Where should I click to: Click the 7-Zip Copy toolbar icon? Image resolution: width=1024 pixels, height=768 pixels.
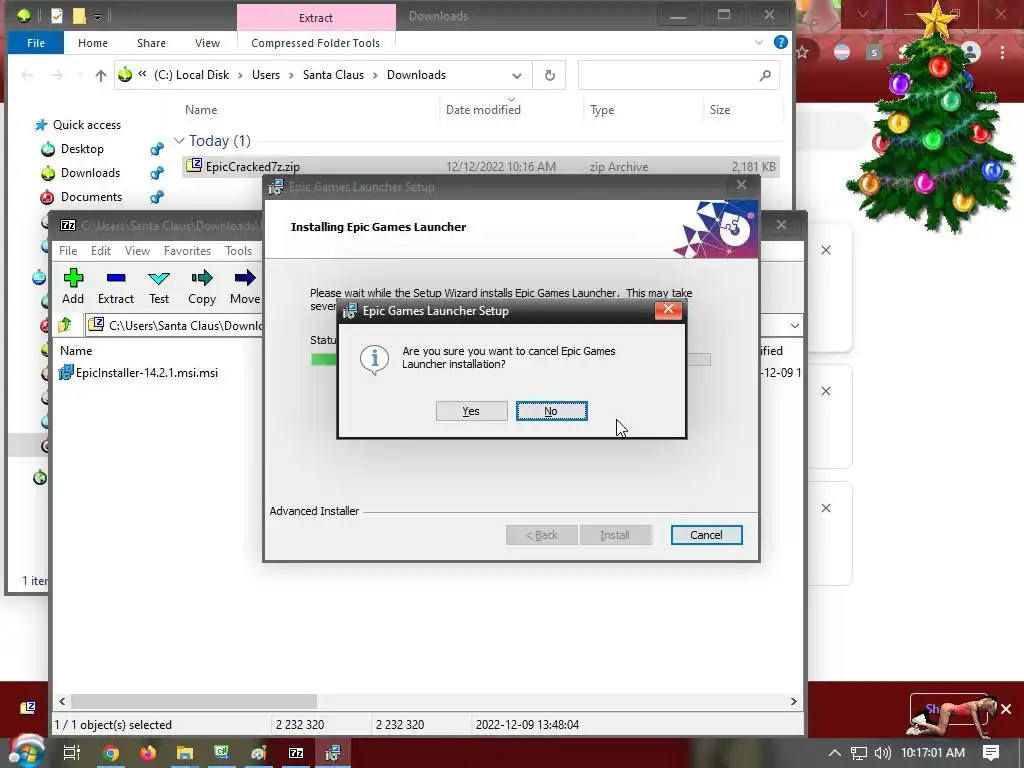click(x=202, y=286)
